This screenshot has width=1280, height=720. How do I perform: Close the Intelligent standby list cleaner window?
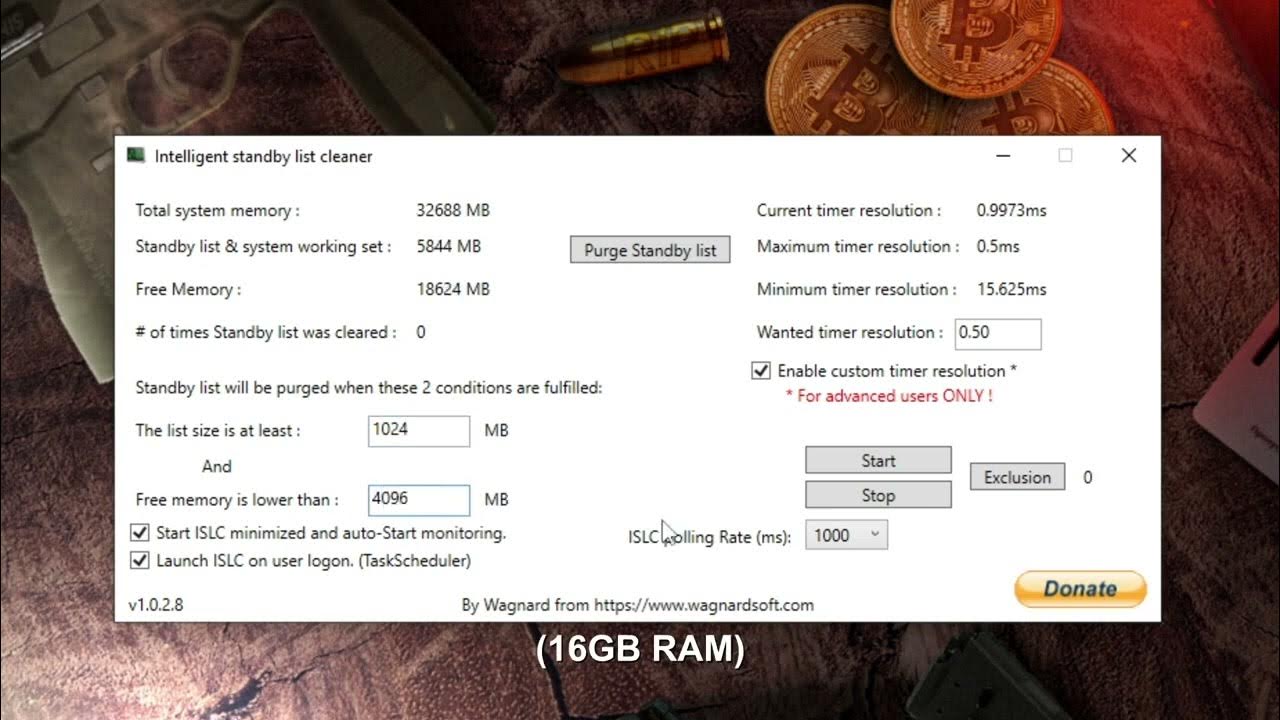tap(1129, 155)
